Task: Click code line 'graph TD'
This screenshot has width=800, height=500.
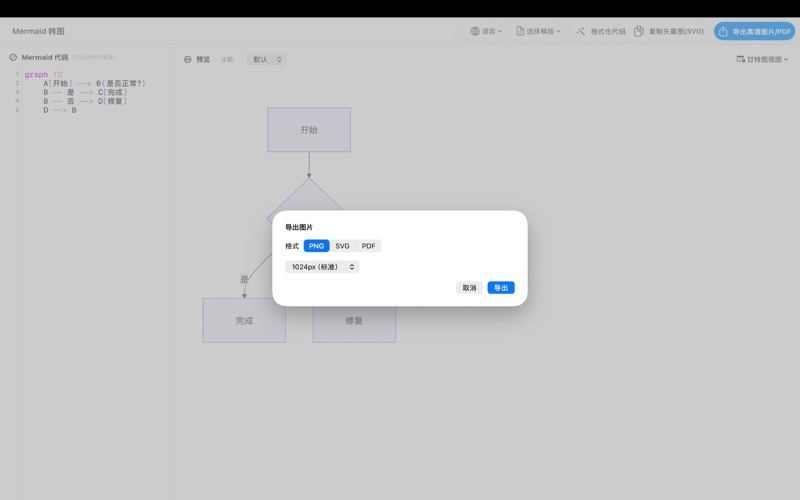Action: (43, 74)
